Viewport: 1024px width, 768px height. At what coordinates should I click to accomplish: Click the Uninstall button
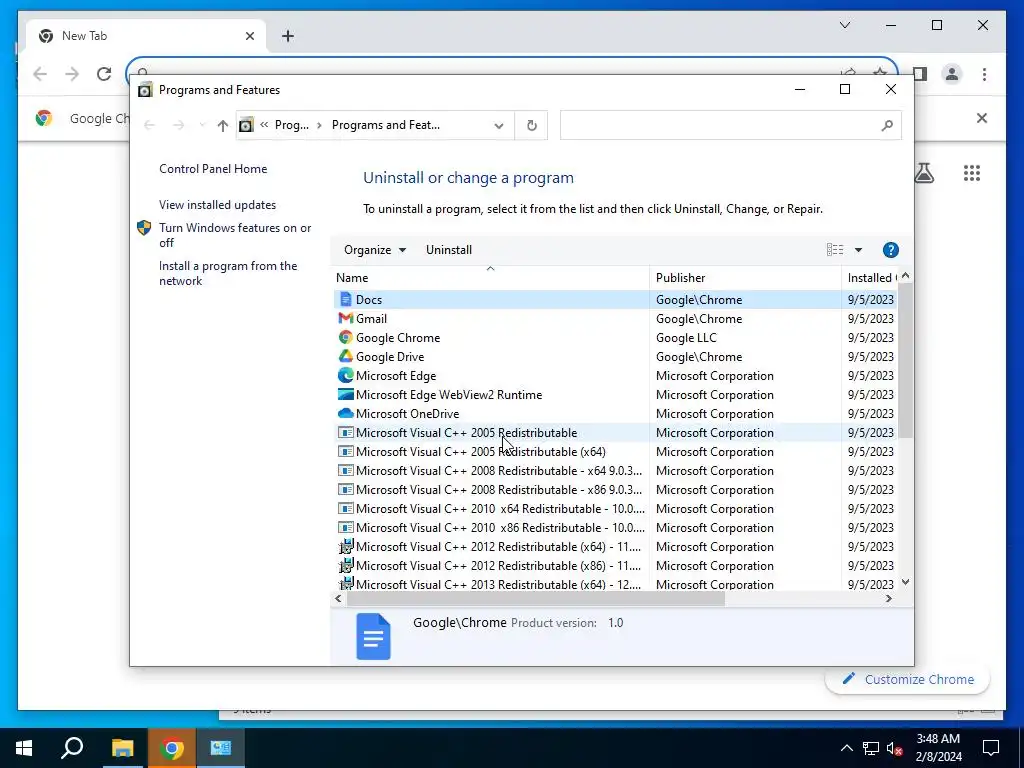pyautogui.click(x=449, y=250)
